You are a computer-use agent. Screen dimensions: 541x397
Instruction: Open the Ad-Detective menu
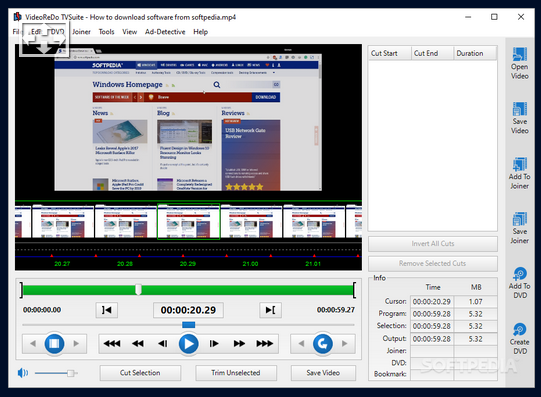coord(165,32)
